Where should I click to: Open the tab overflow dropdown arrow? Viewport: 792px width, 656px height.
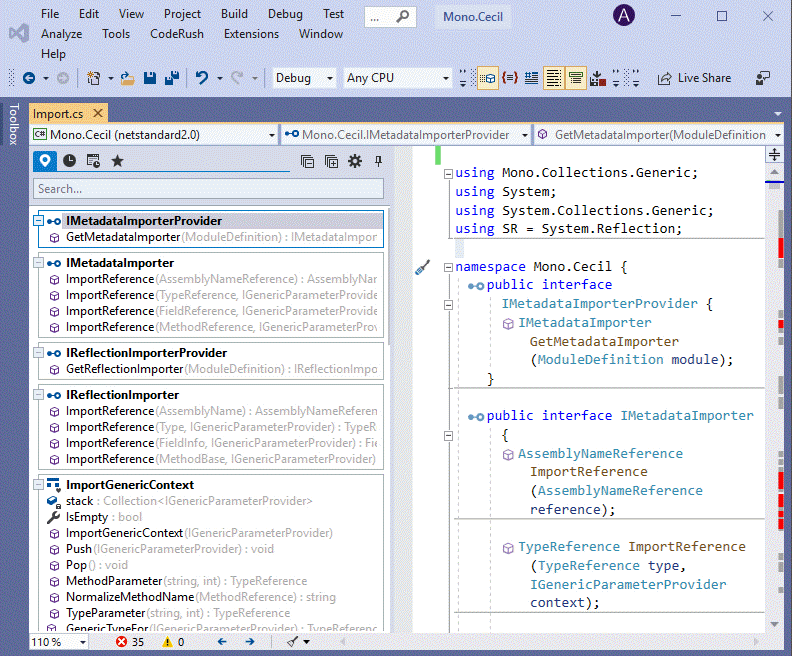point(777,114)
